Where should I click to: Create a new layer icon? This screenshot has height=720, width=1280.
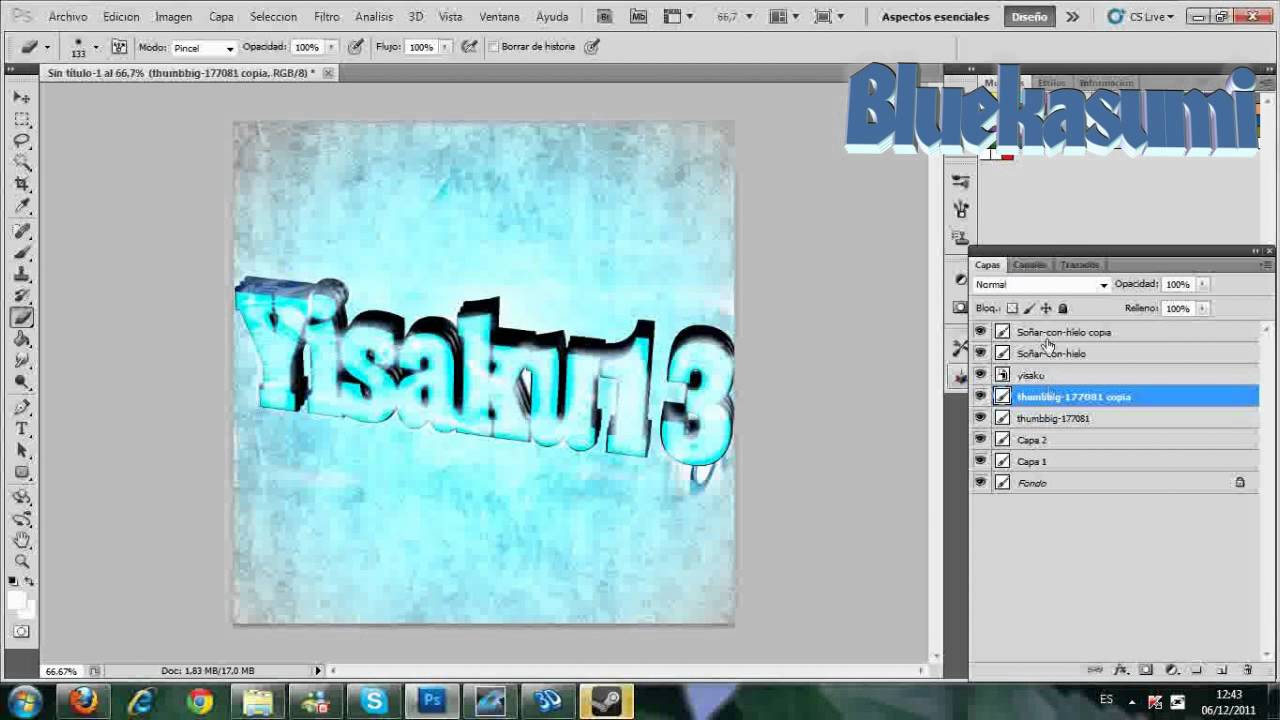tap(1222, 670)
